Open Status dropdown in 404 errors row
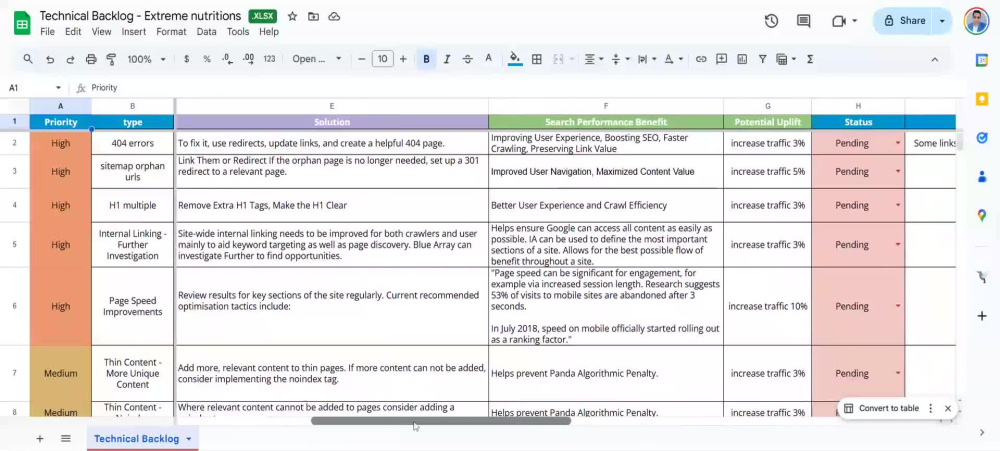Screen dimensions: 1000x451 [898, 144]
